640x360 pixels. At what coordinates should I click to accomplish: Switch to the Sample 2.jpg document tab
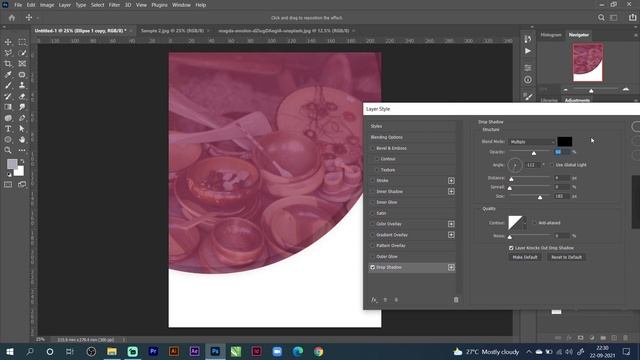172,31
